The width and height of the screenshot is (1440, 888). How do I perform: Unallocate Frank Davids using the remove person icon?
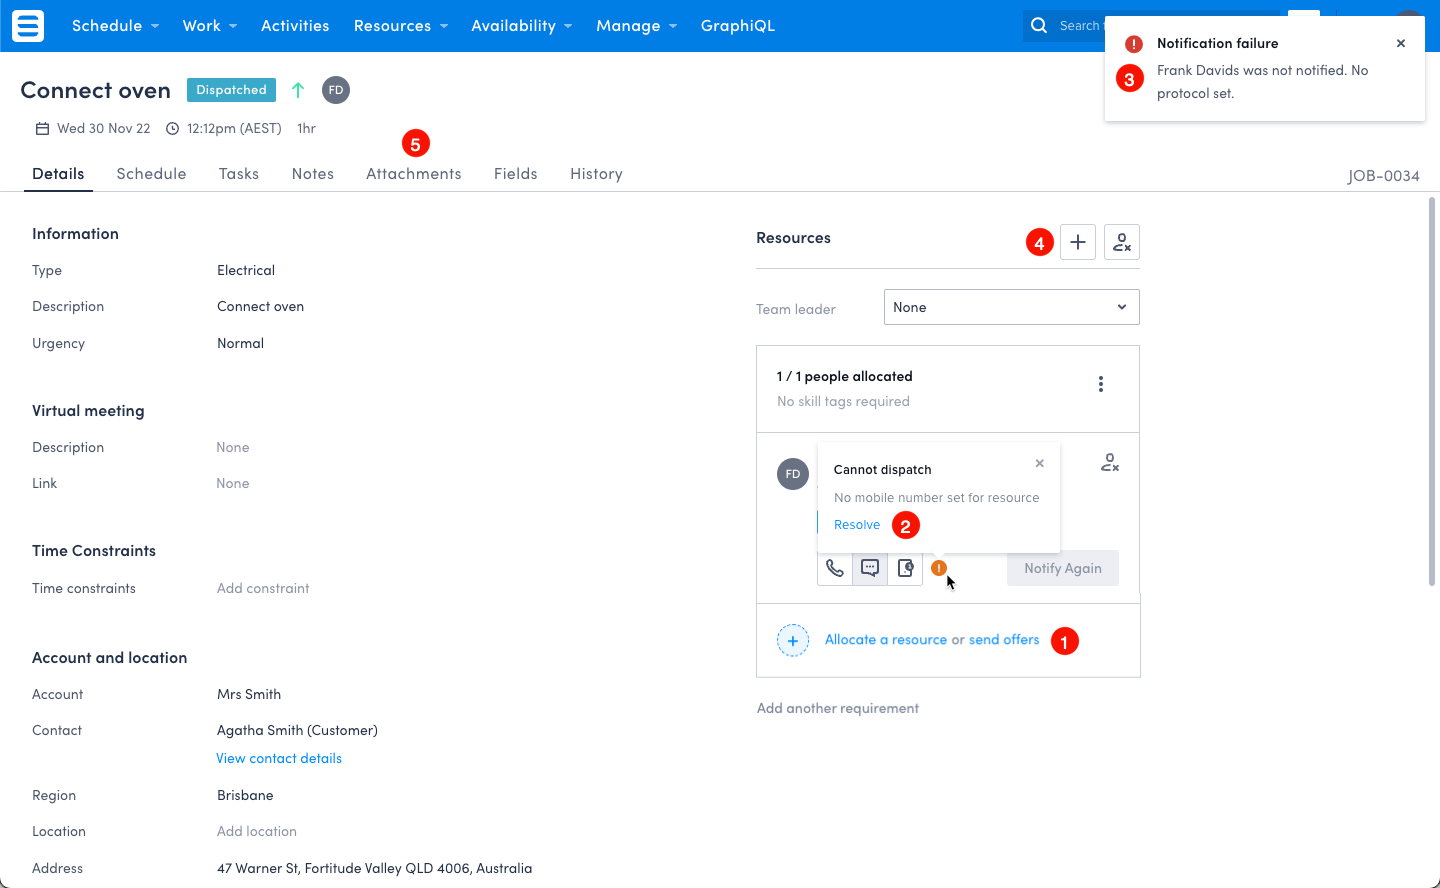tap(1109, 462)
